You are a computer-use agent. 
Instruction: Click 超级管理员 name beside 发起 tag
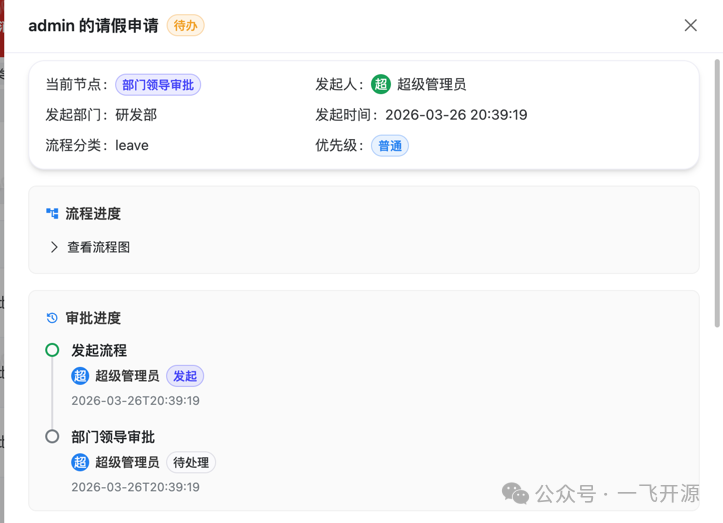click(x=127, y=376)
